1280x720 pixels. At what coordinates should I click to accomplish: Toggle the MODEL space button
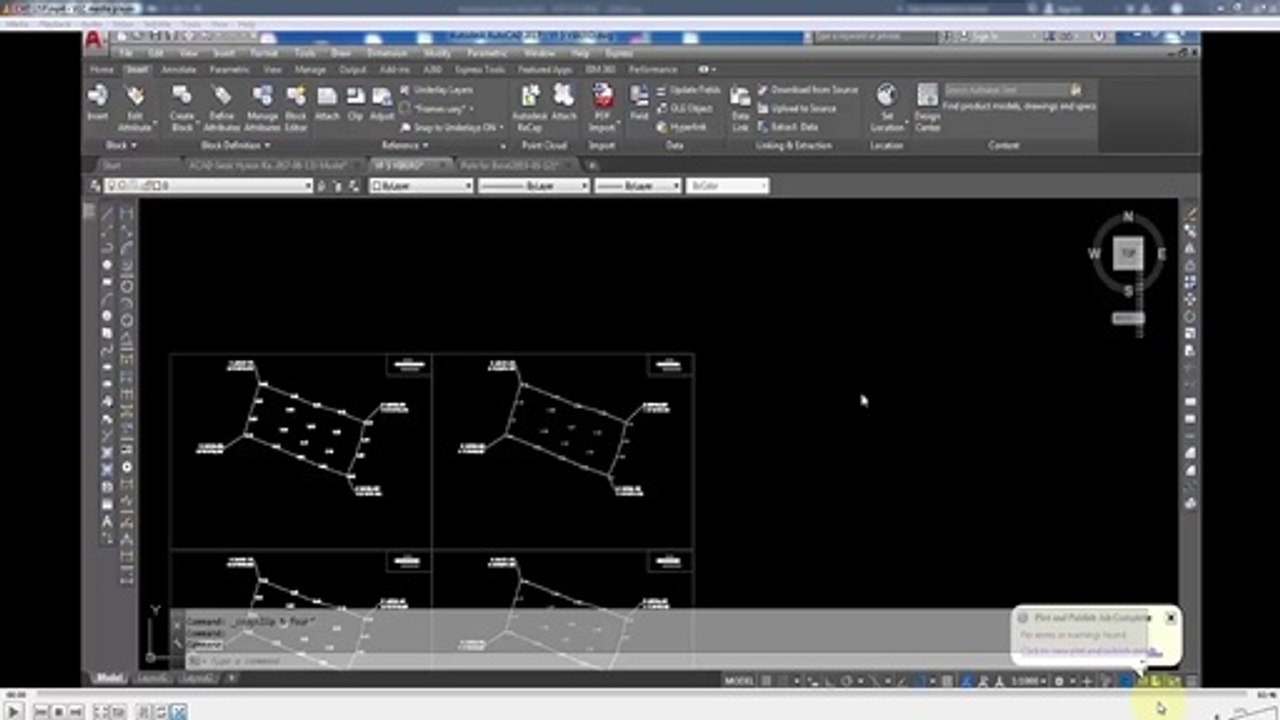coord(739,681)
